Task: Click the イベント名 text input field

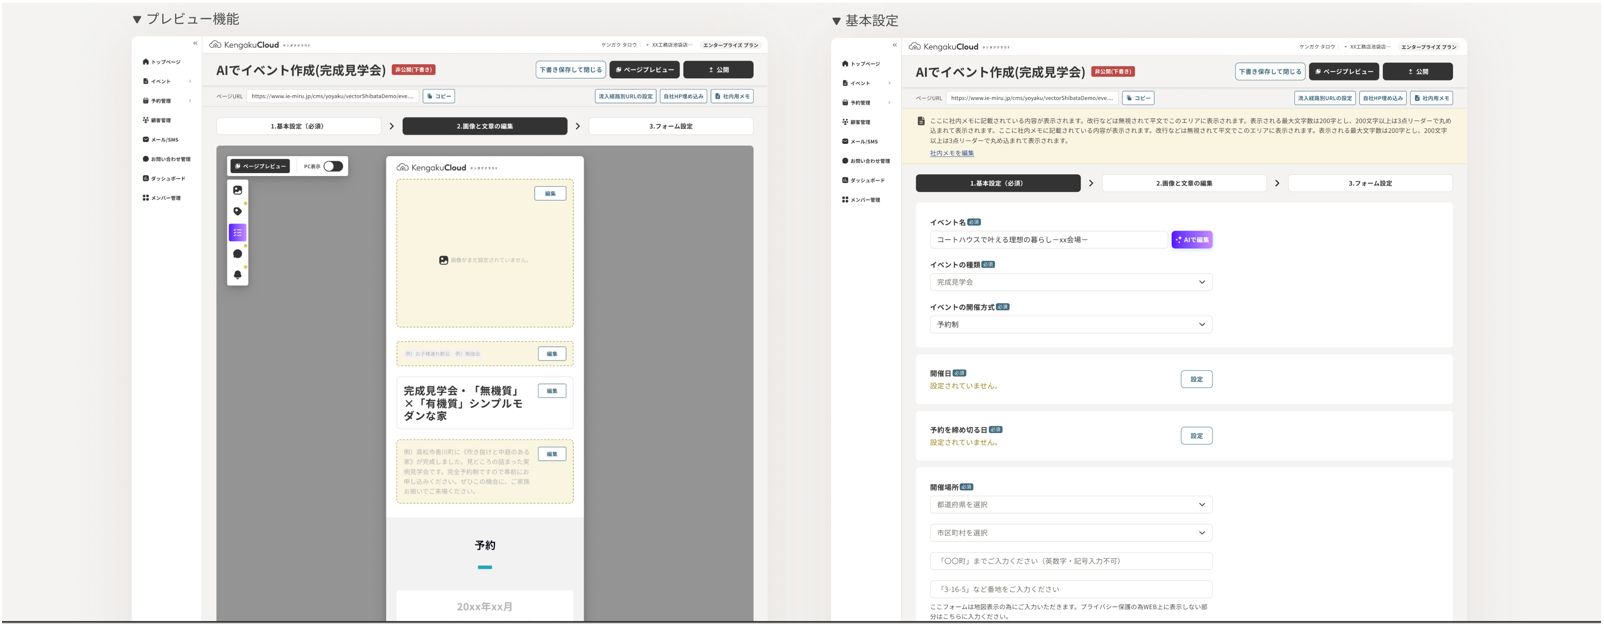Action: pyautogui.click(x=1048, y=240)
